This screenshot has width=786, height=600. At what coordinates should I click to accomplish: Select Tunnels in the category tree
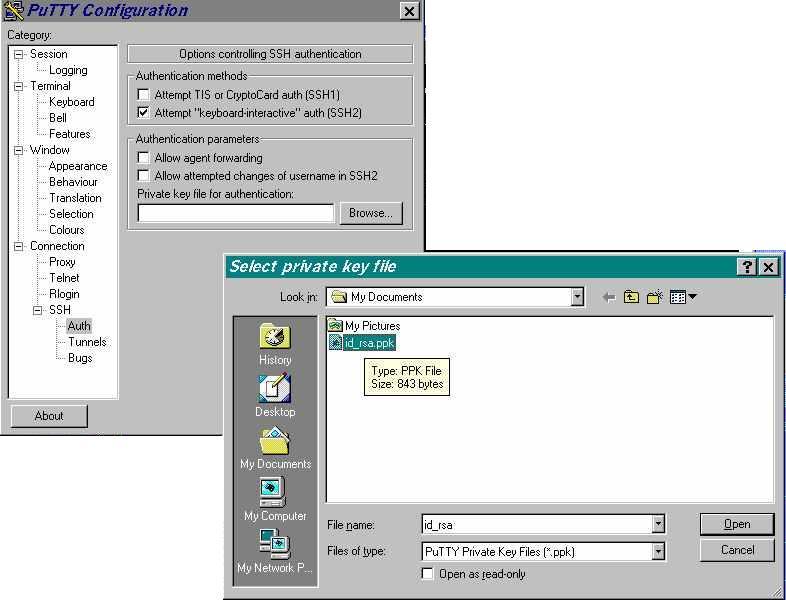[87, 342]
